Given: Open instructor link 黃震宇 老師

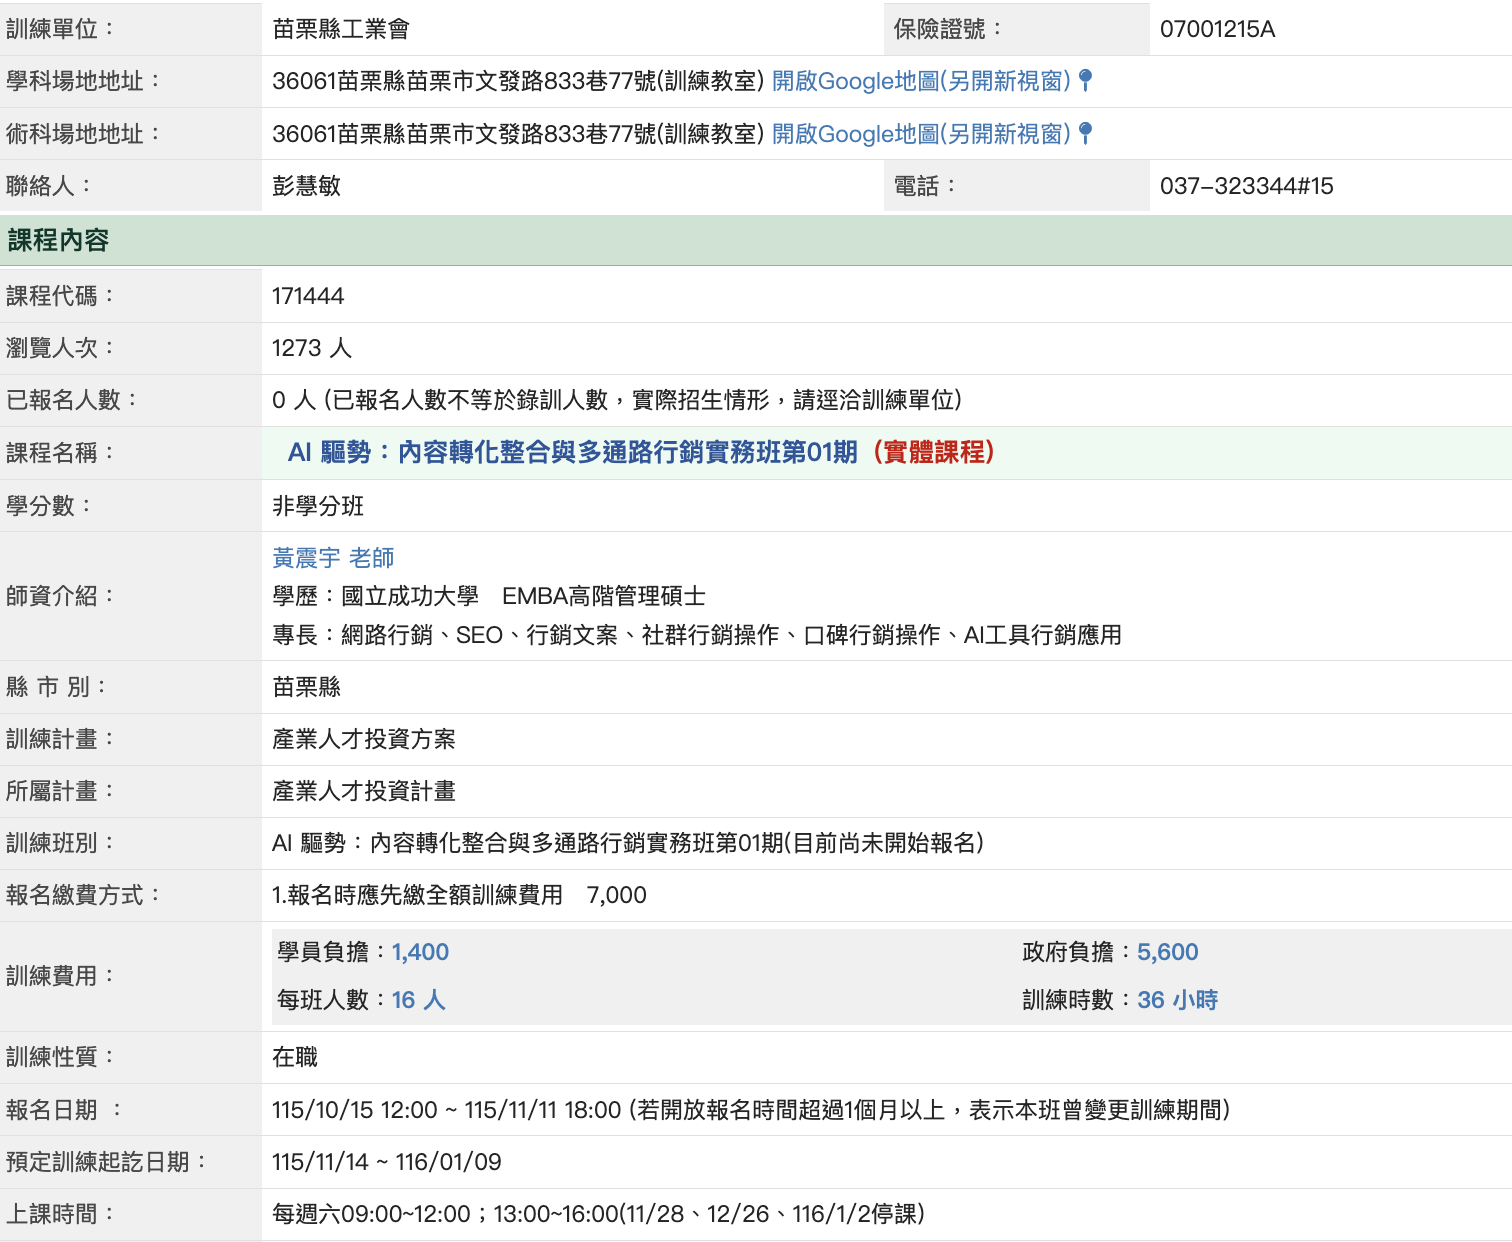Looking at the screenshot, I should 333,558.
